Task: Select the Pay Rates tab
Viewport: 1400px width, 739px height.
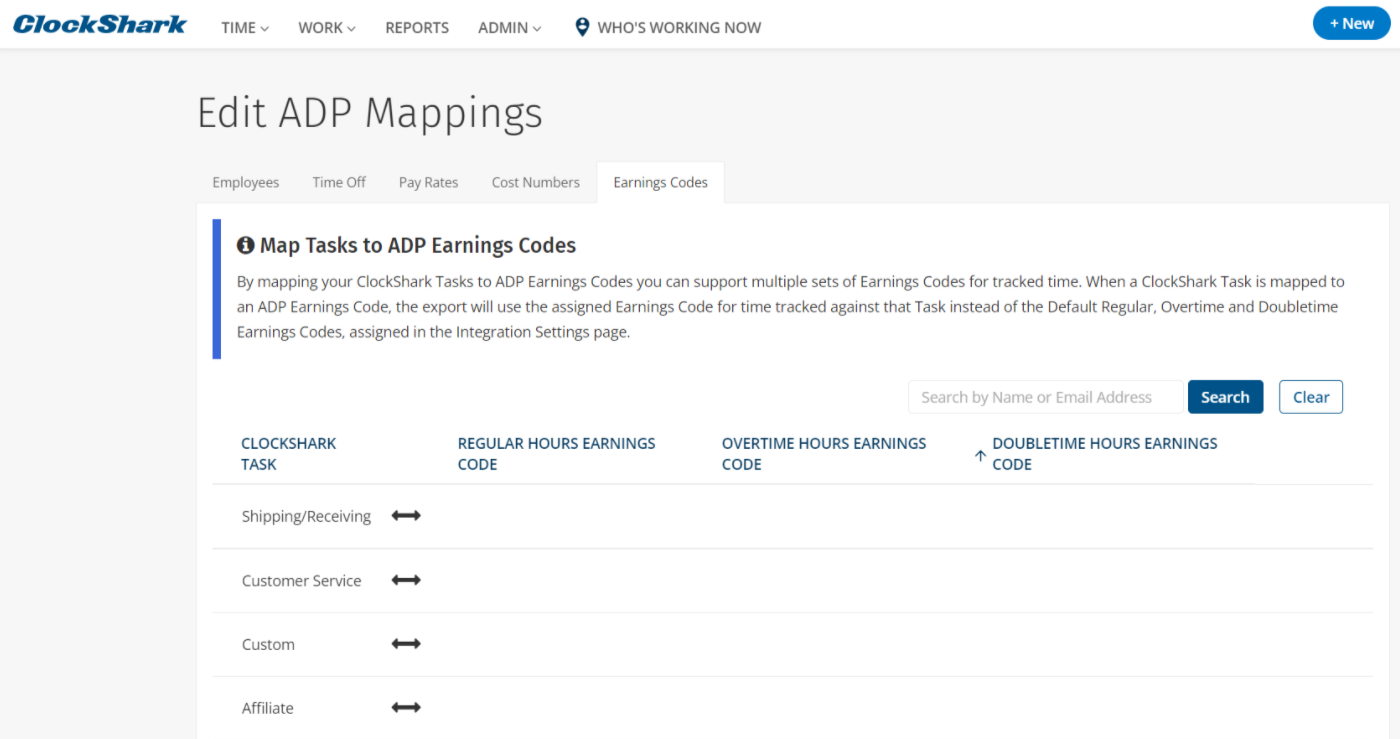Action: (x=428, y=182)
